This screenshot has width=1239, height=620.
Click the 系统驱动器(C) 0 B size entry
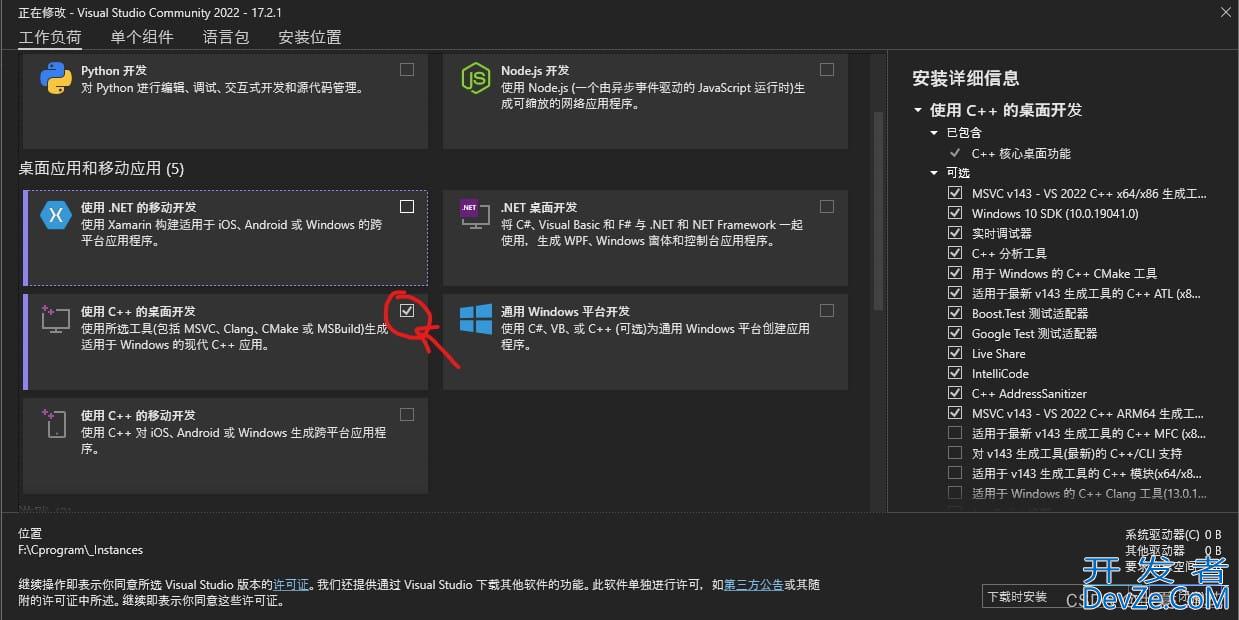click(x=1173, y=535)
